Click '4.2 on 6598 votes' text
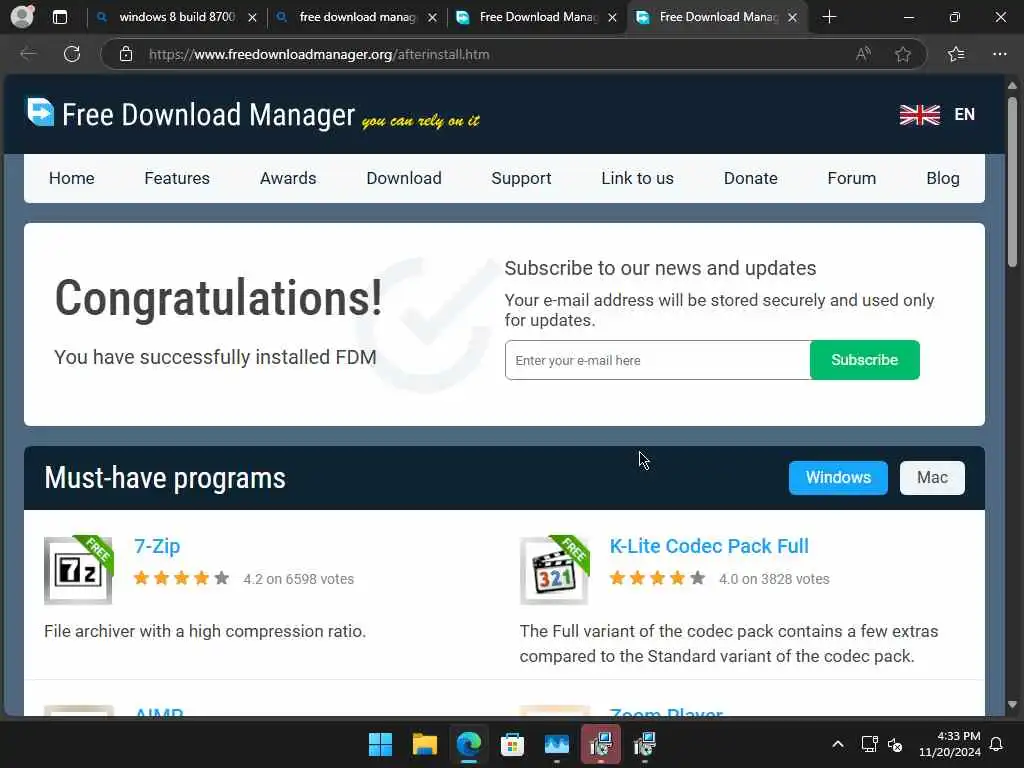1024x768 pixels. (298, 579)
